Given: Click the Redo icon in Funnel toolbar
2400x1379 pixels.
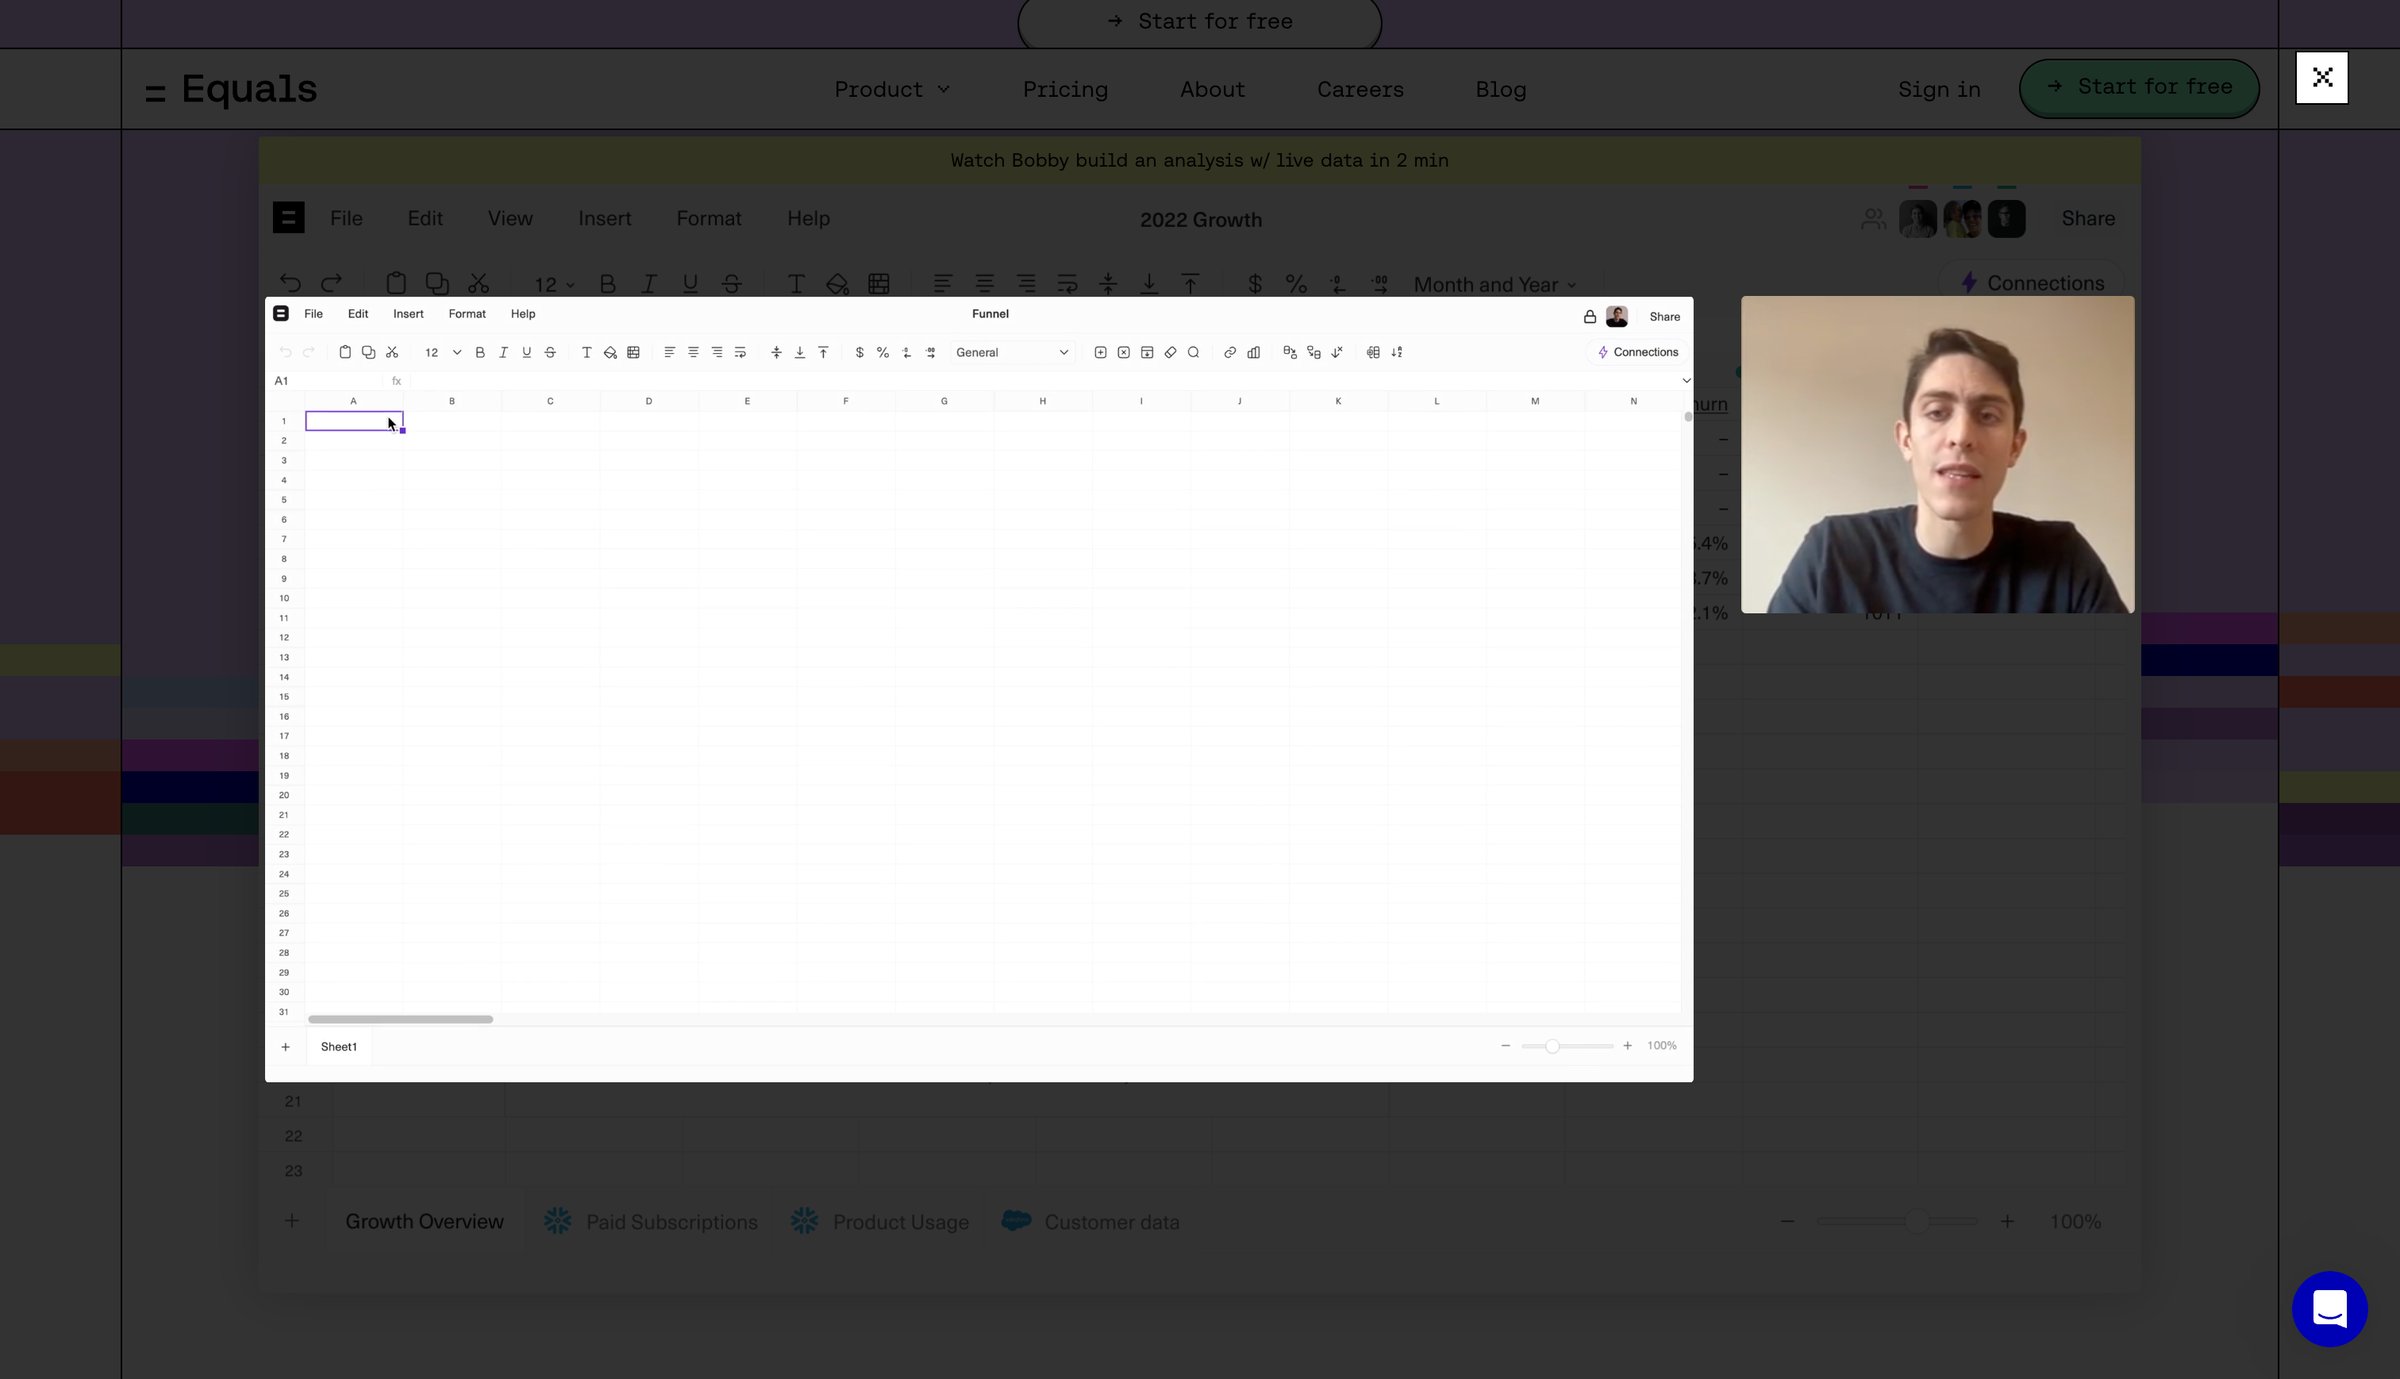Looking at the screenshot, I should [309, 352].
